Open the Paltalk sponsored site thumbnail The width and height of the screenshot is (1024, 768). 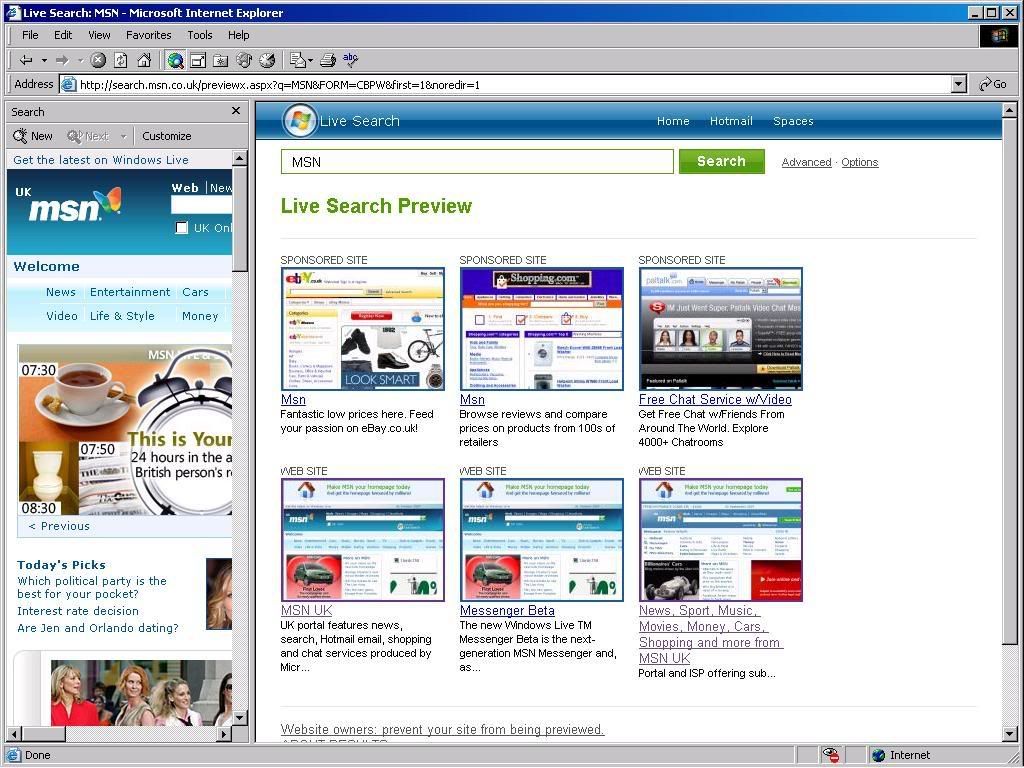721,328
